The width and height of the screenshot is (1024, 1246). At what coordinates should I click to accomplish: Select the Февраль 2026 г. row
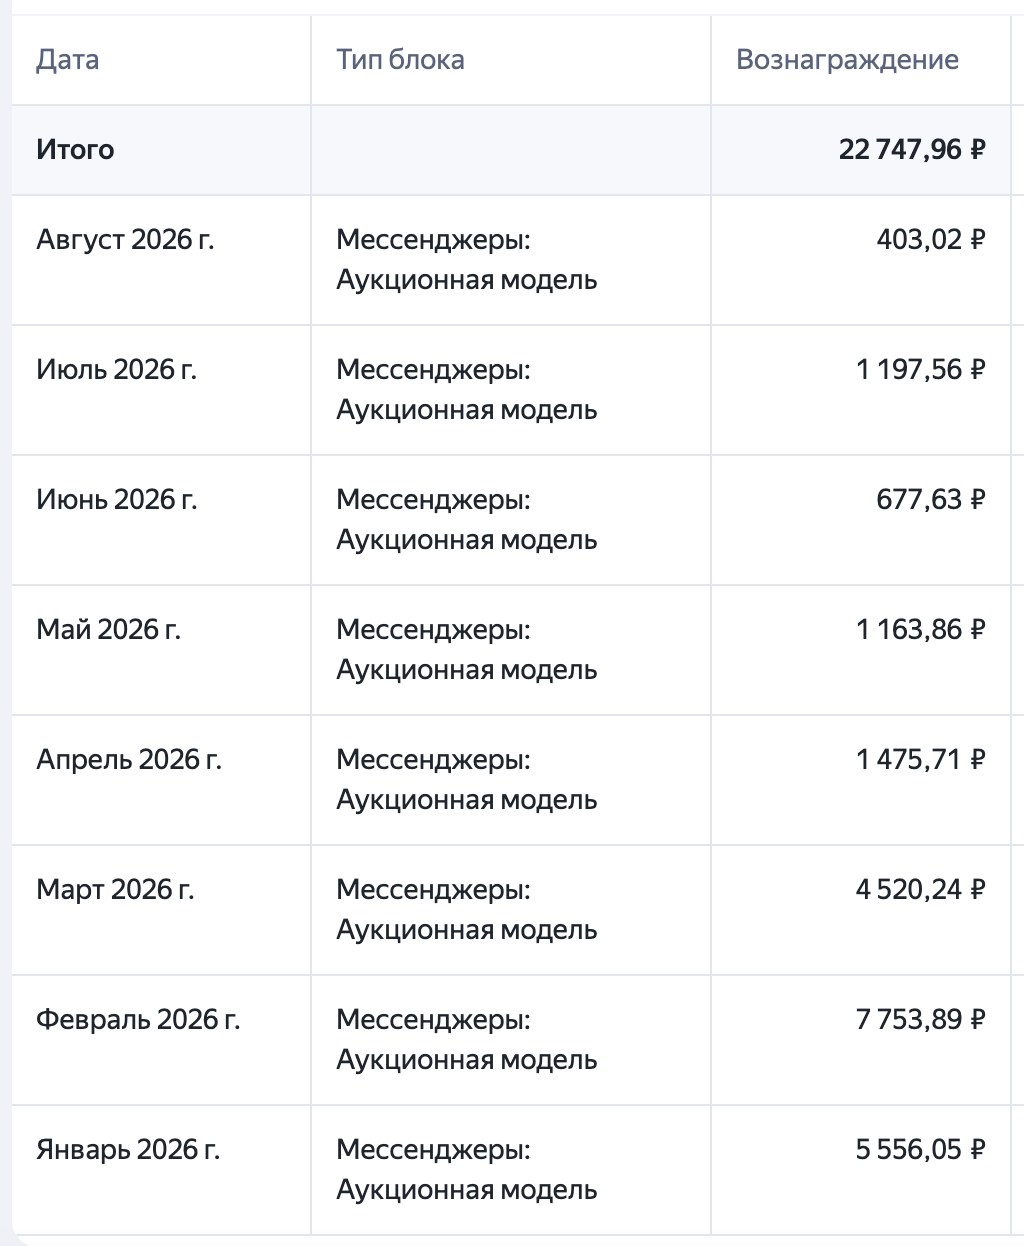[x=511, y=1040]
